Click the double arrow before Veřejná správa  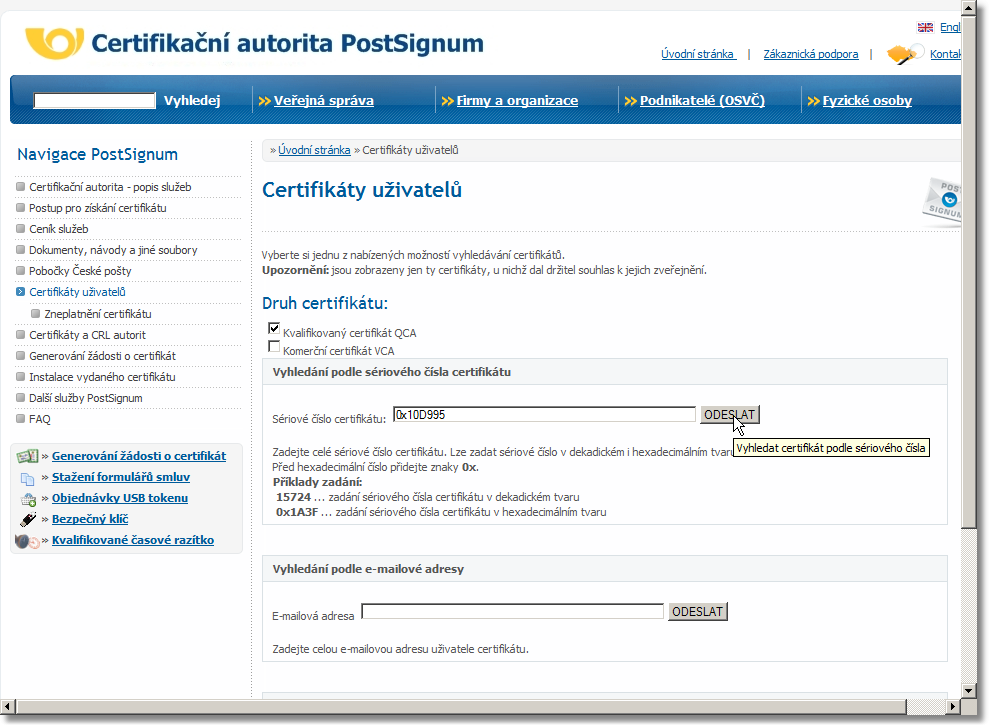pyautogui.click(x=264, y=101)
